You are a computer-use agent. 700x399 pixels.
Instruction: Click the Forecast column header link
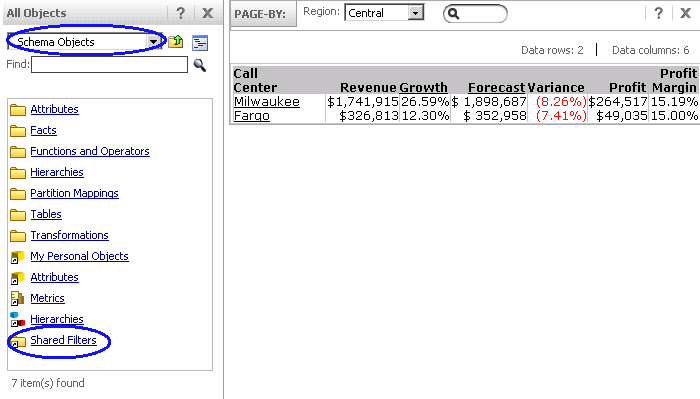click(x=496, y=87)
